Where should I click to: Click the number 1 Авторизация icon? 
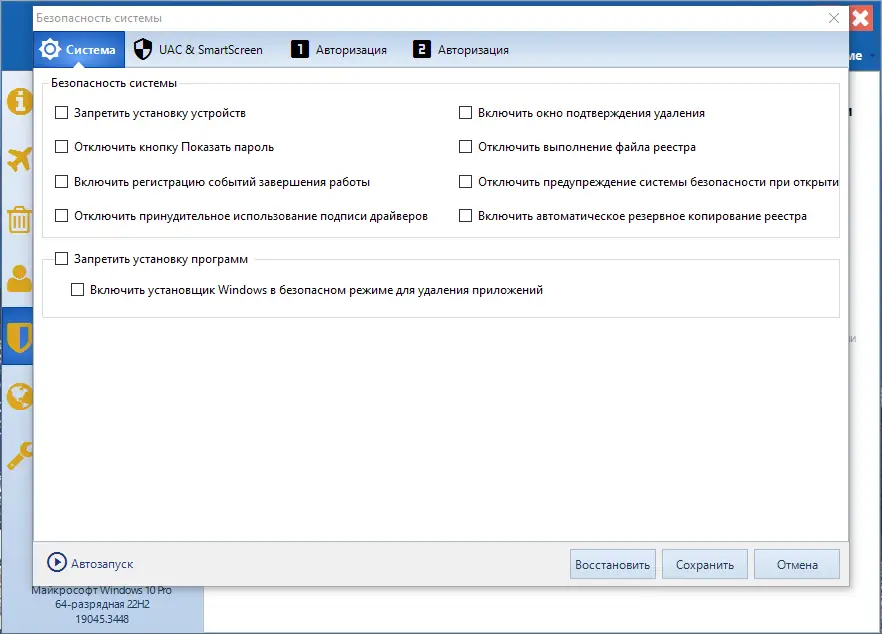pyautogui.click(x=300, y=50)
